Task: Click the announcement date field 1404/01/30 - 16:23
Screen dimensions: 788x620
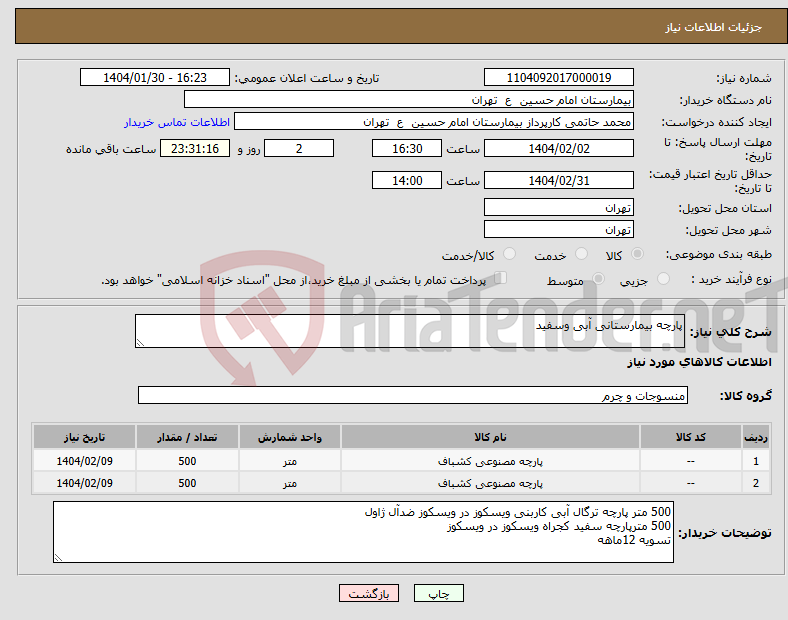Action: pyautogui.click(x=155, y=77)
